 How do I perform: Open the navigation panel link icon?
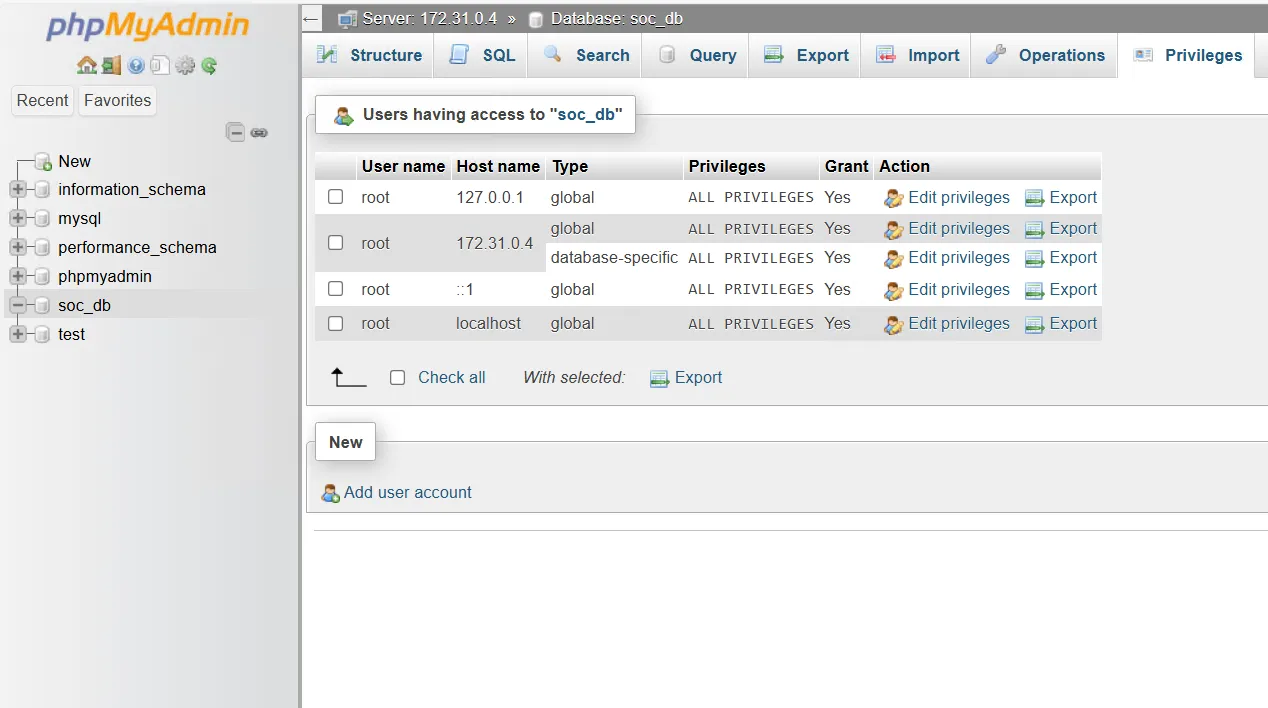tap(259, 132)
